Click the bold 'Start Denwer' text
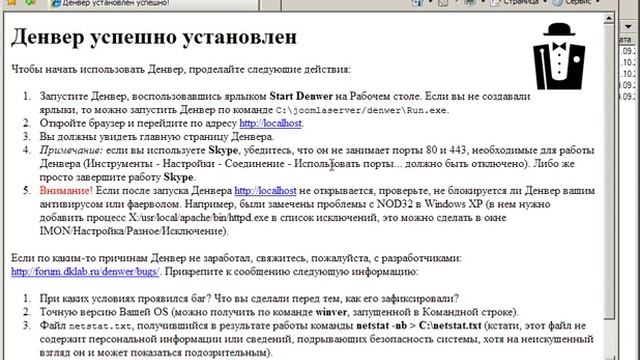The image size is (640, 360). [301, 96]
